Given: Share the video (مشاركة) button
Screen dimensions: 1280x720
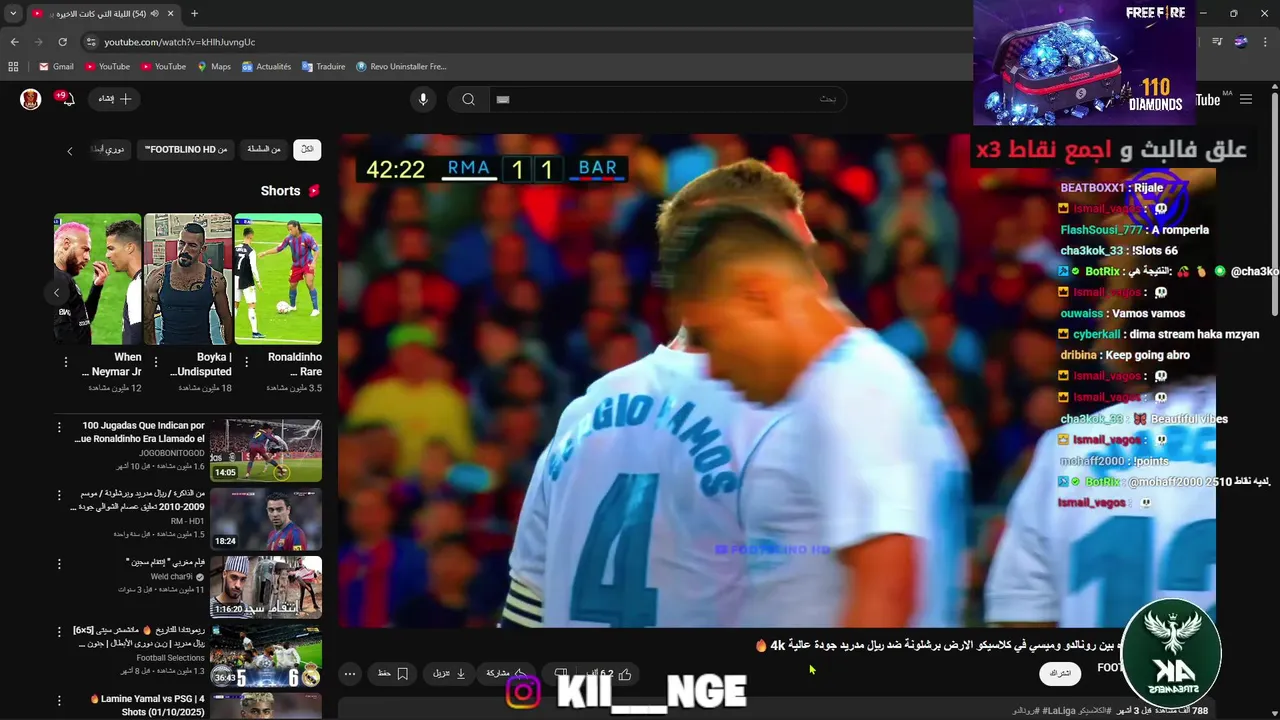Looking at the screenshot, I should click(x=506, y=674).
